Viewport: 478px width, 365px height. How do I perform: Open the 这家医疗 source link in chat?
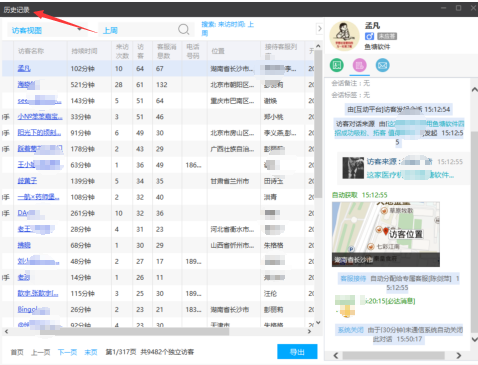410,175
